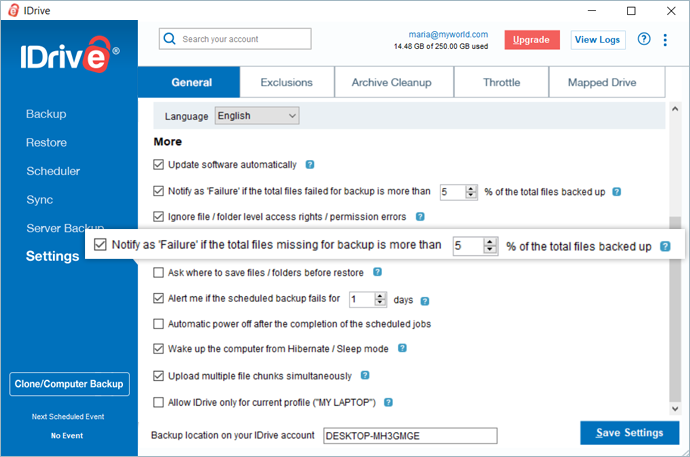Image resolution: width=690 pixels, height=457 pixels.
Task: Go to Backup in the sidebar
Action: (46, 114)
